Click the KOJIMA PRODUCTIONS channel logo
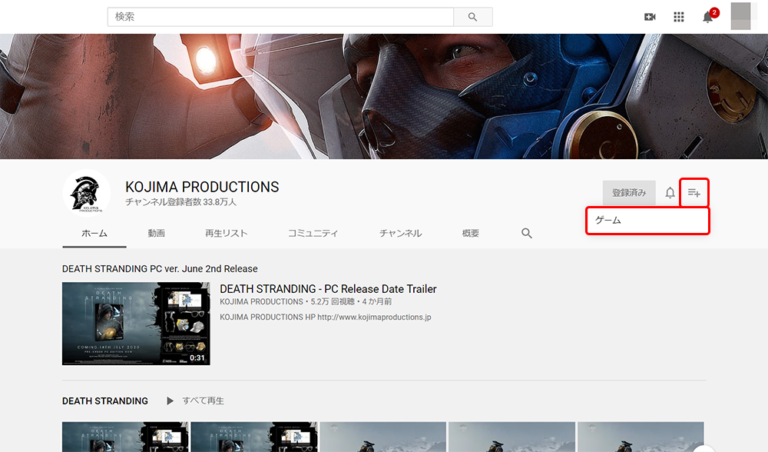Screen dimensions: 768x452 point(86,193)
